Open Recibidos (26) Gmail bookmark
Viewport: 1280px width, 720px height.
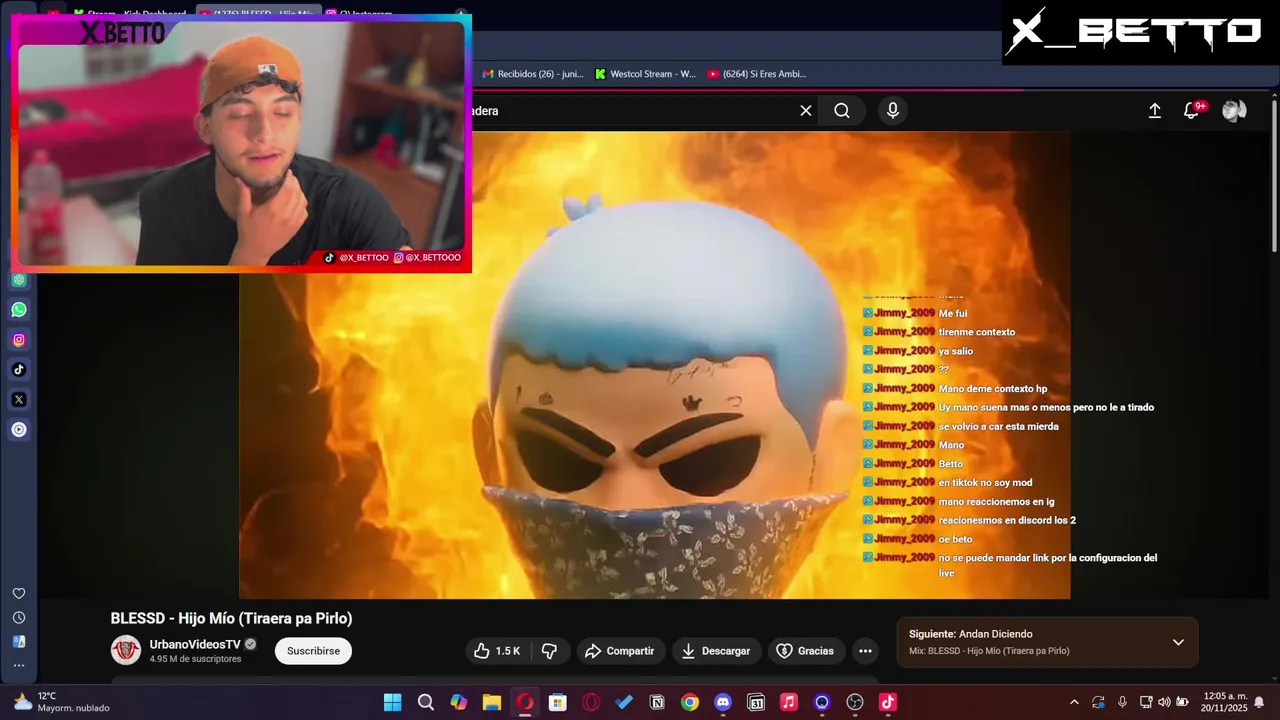532,74
